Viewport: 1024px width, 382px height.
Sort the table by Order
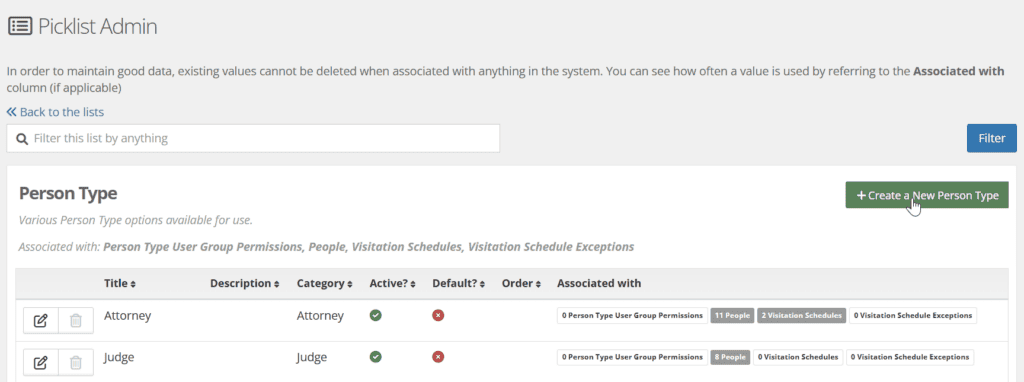(x=521, y=283)
